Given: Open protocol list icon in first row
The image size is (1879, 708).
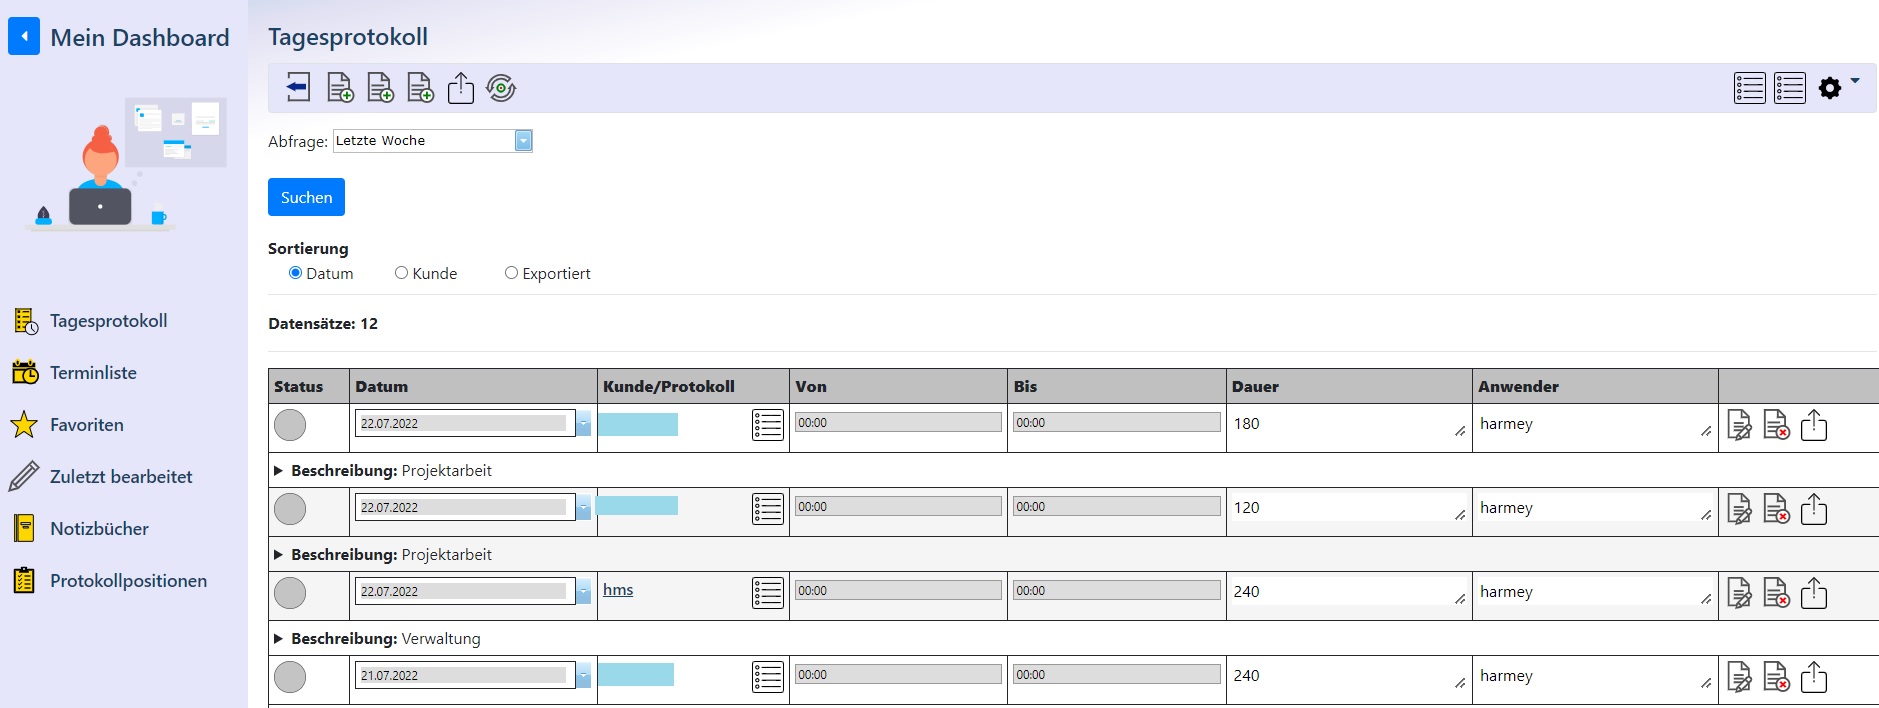Looking at the screenshot, I should 767,425.
